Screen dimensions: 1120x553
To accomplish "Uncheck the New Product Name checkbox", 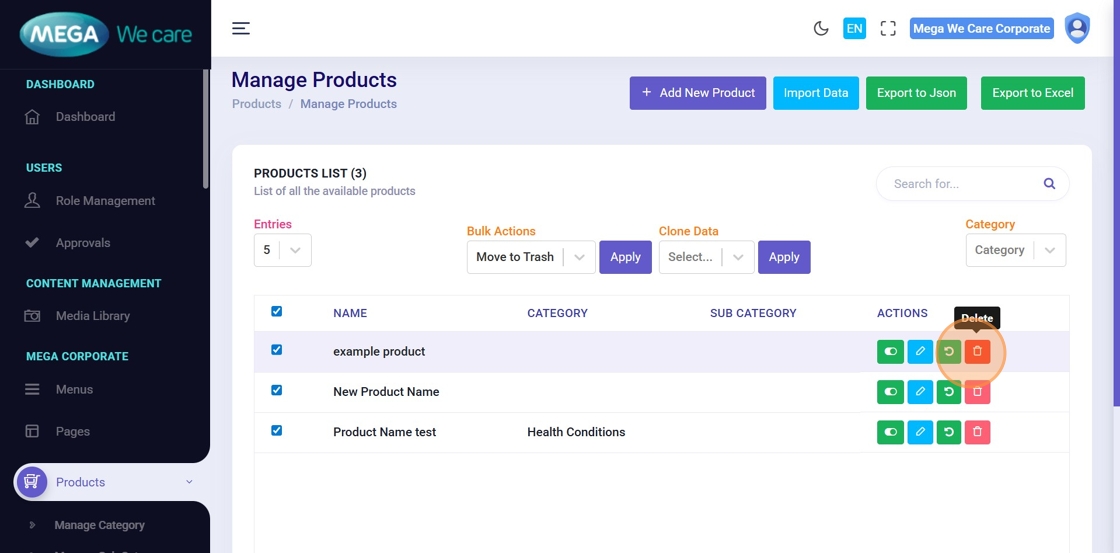I will pyautogui.click(x=277, y=391).
